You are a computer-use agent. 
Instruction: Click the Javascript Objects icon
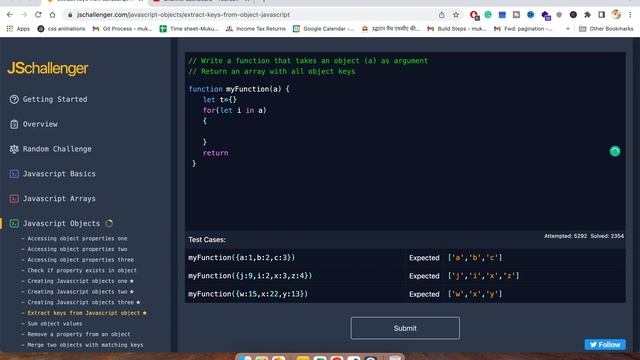tap(14, 224)
